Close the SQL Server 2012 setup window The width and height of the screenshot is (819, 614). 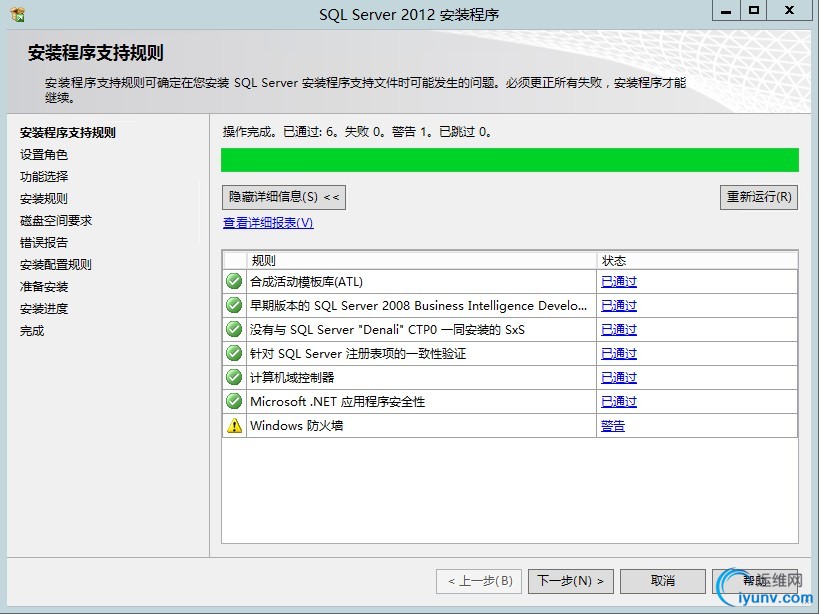[789, 11]
